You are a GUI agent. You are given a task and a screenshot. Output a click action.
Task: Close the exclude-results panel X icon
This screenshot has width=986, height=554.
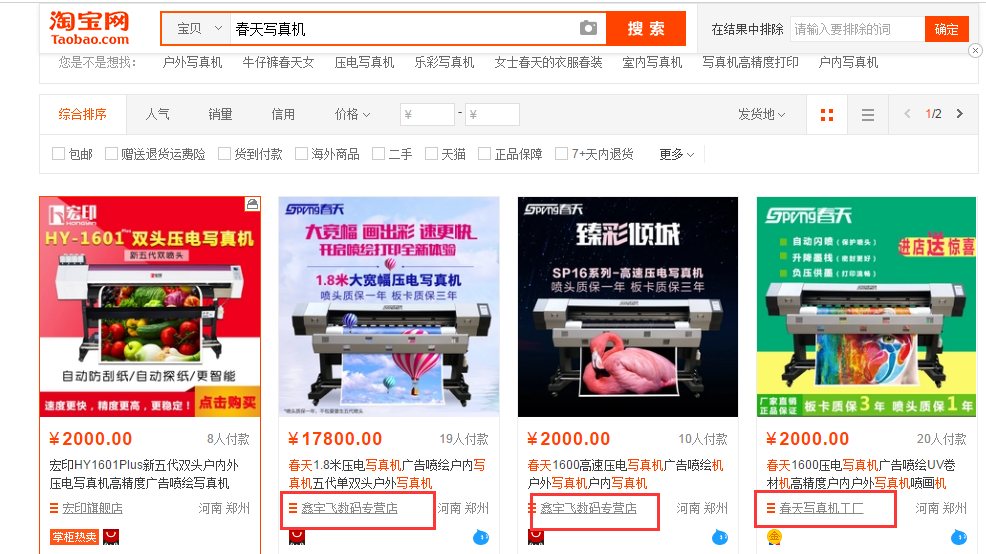(975, 50)
